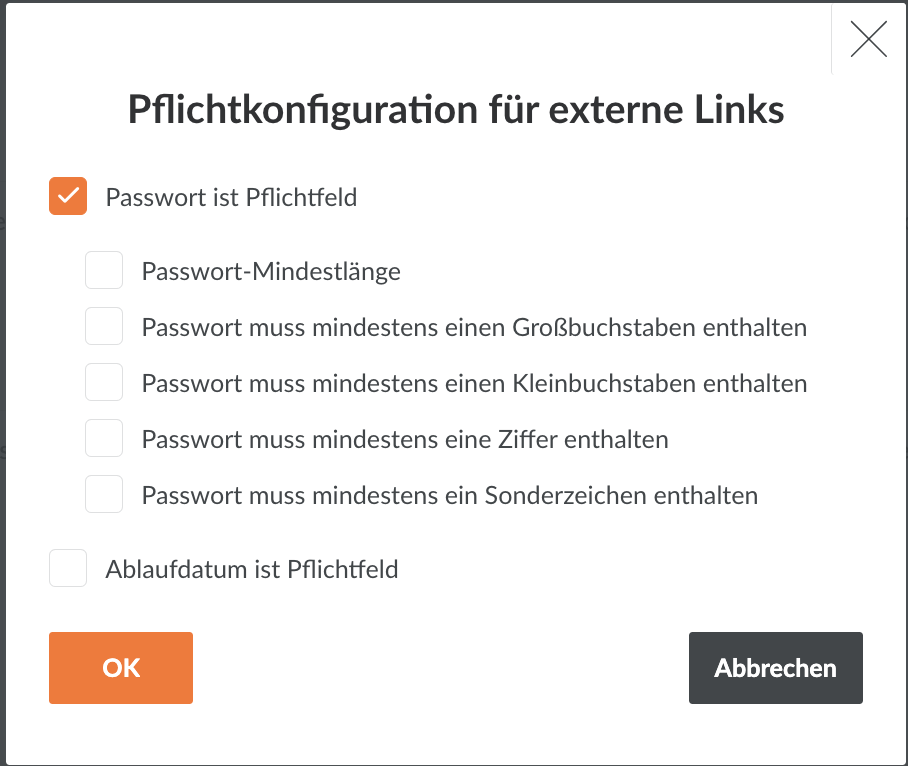Confirm with the orange OK button
The image size is (908, 766).
click(121, 668)
